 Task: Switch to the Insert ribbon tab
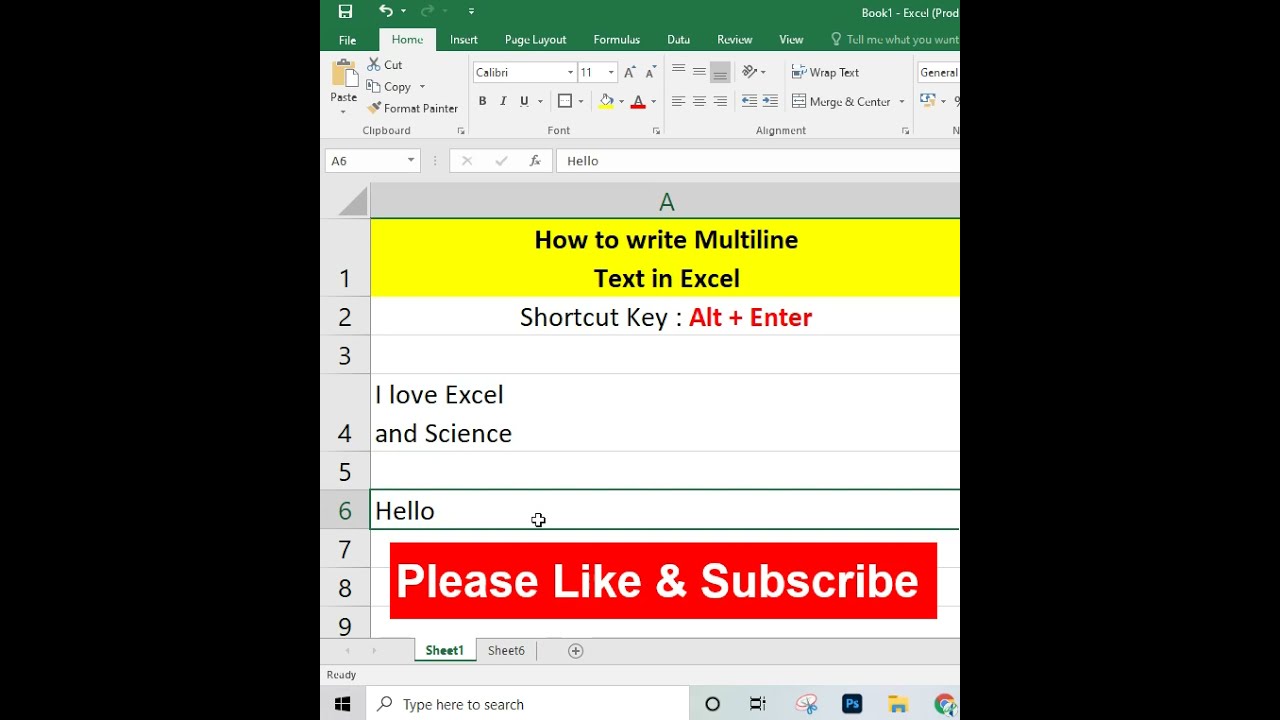(464, 40)
